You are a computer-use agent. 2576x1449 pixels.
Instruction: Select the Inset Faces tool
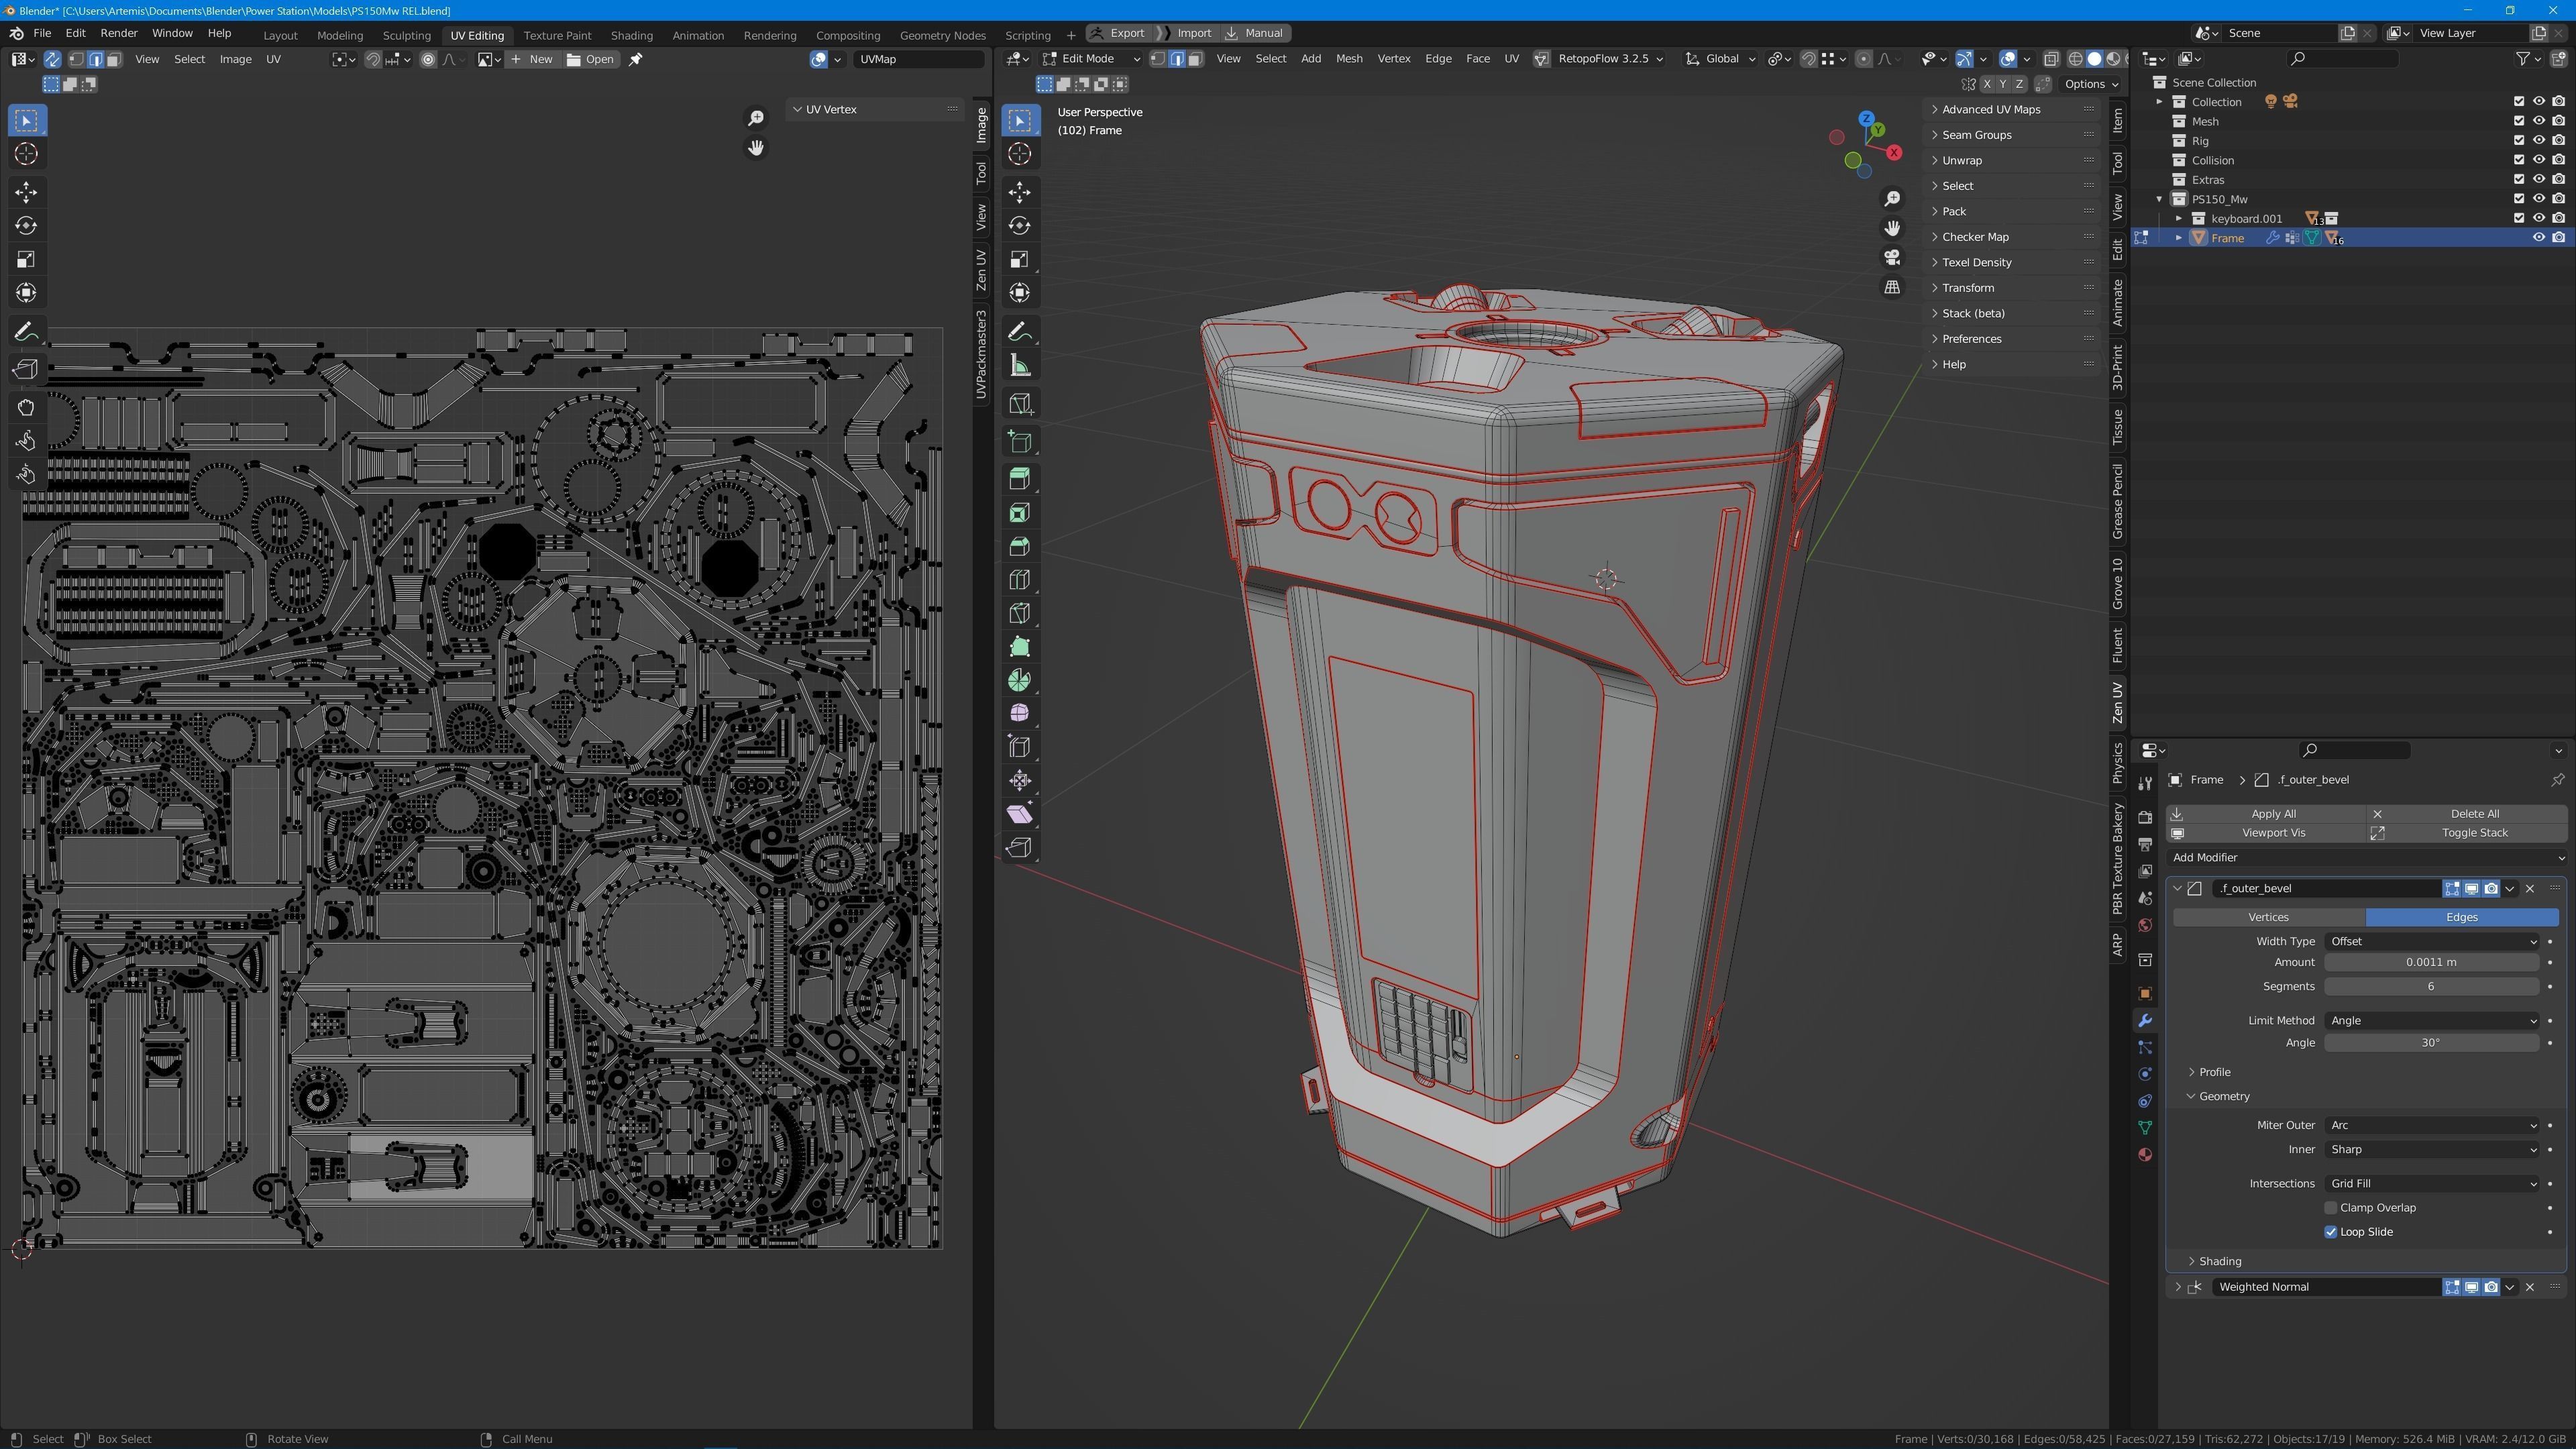1019,513
